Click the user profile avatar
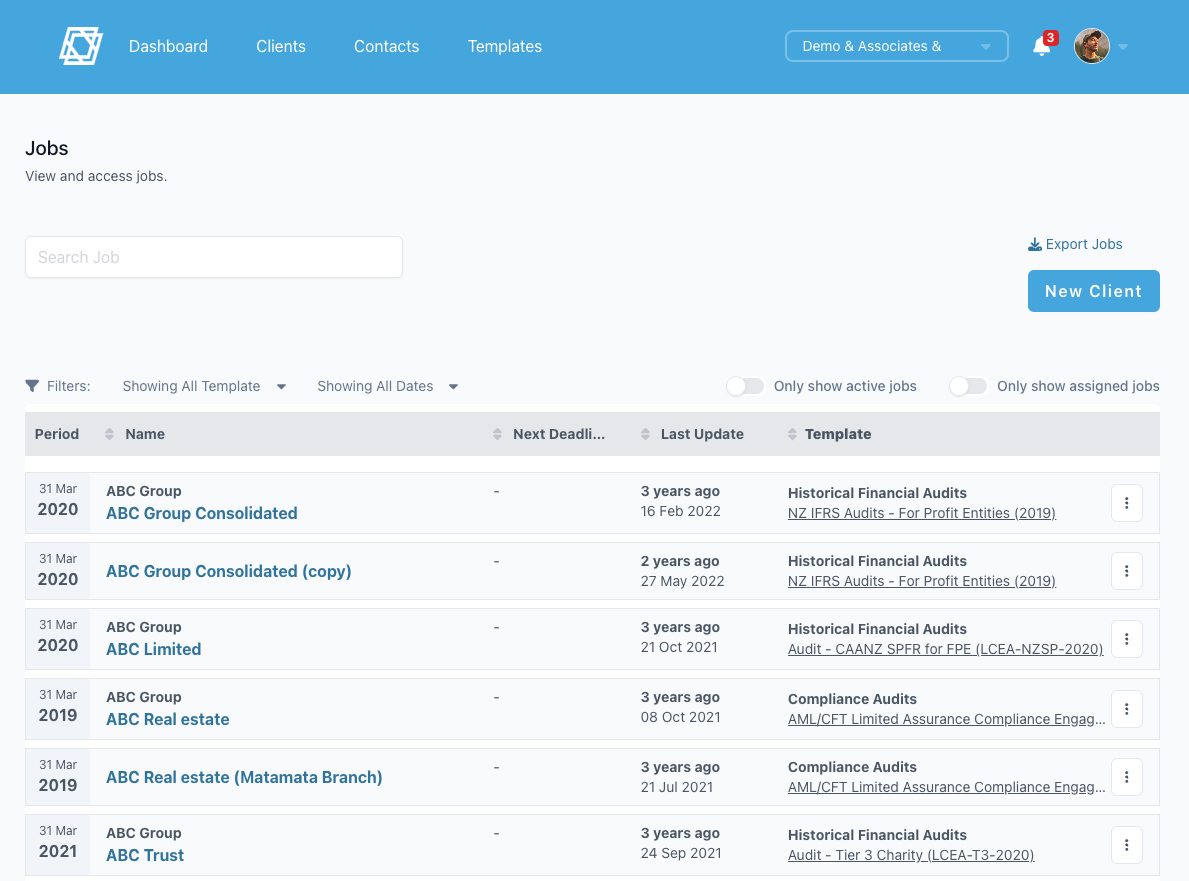The image size is (1189, 881). pyautogui.click(x=1091, y=46)
